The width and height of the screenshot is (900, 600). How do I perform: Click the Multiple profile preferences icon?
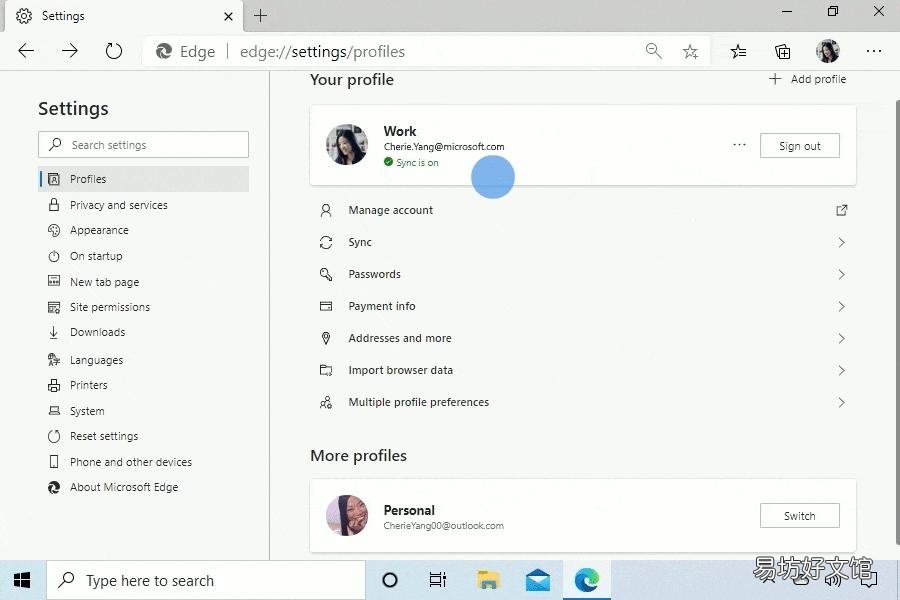click(x=326, y=402)
